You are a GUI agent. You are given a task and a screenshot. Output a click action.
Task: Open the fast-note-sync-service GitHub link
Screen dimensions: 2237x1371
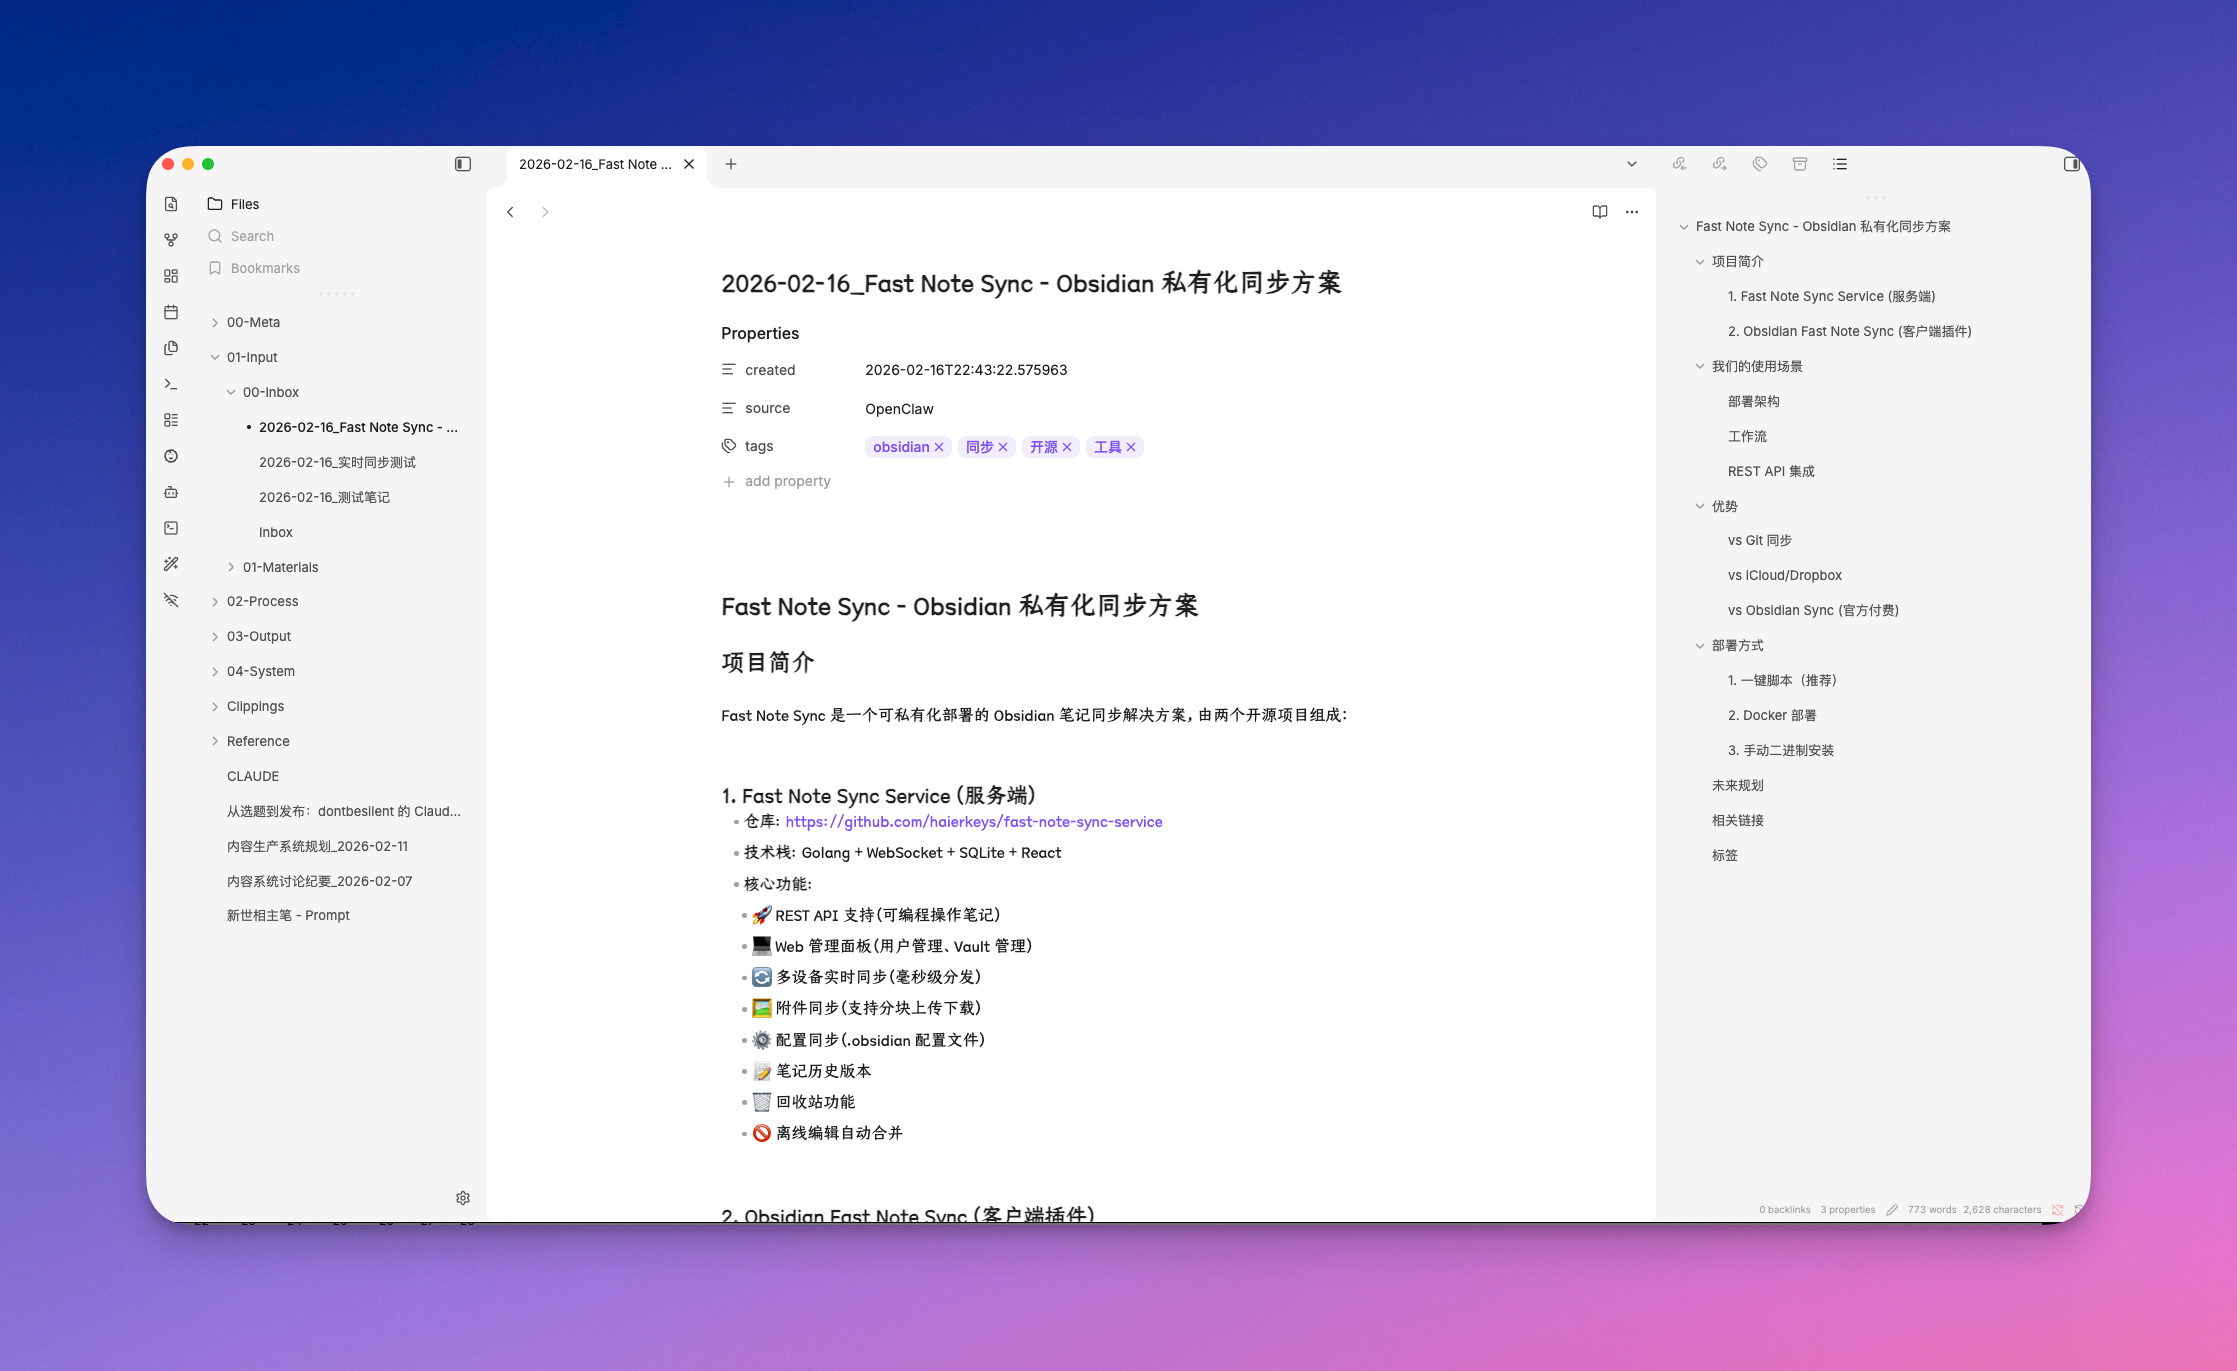(973, 821)
